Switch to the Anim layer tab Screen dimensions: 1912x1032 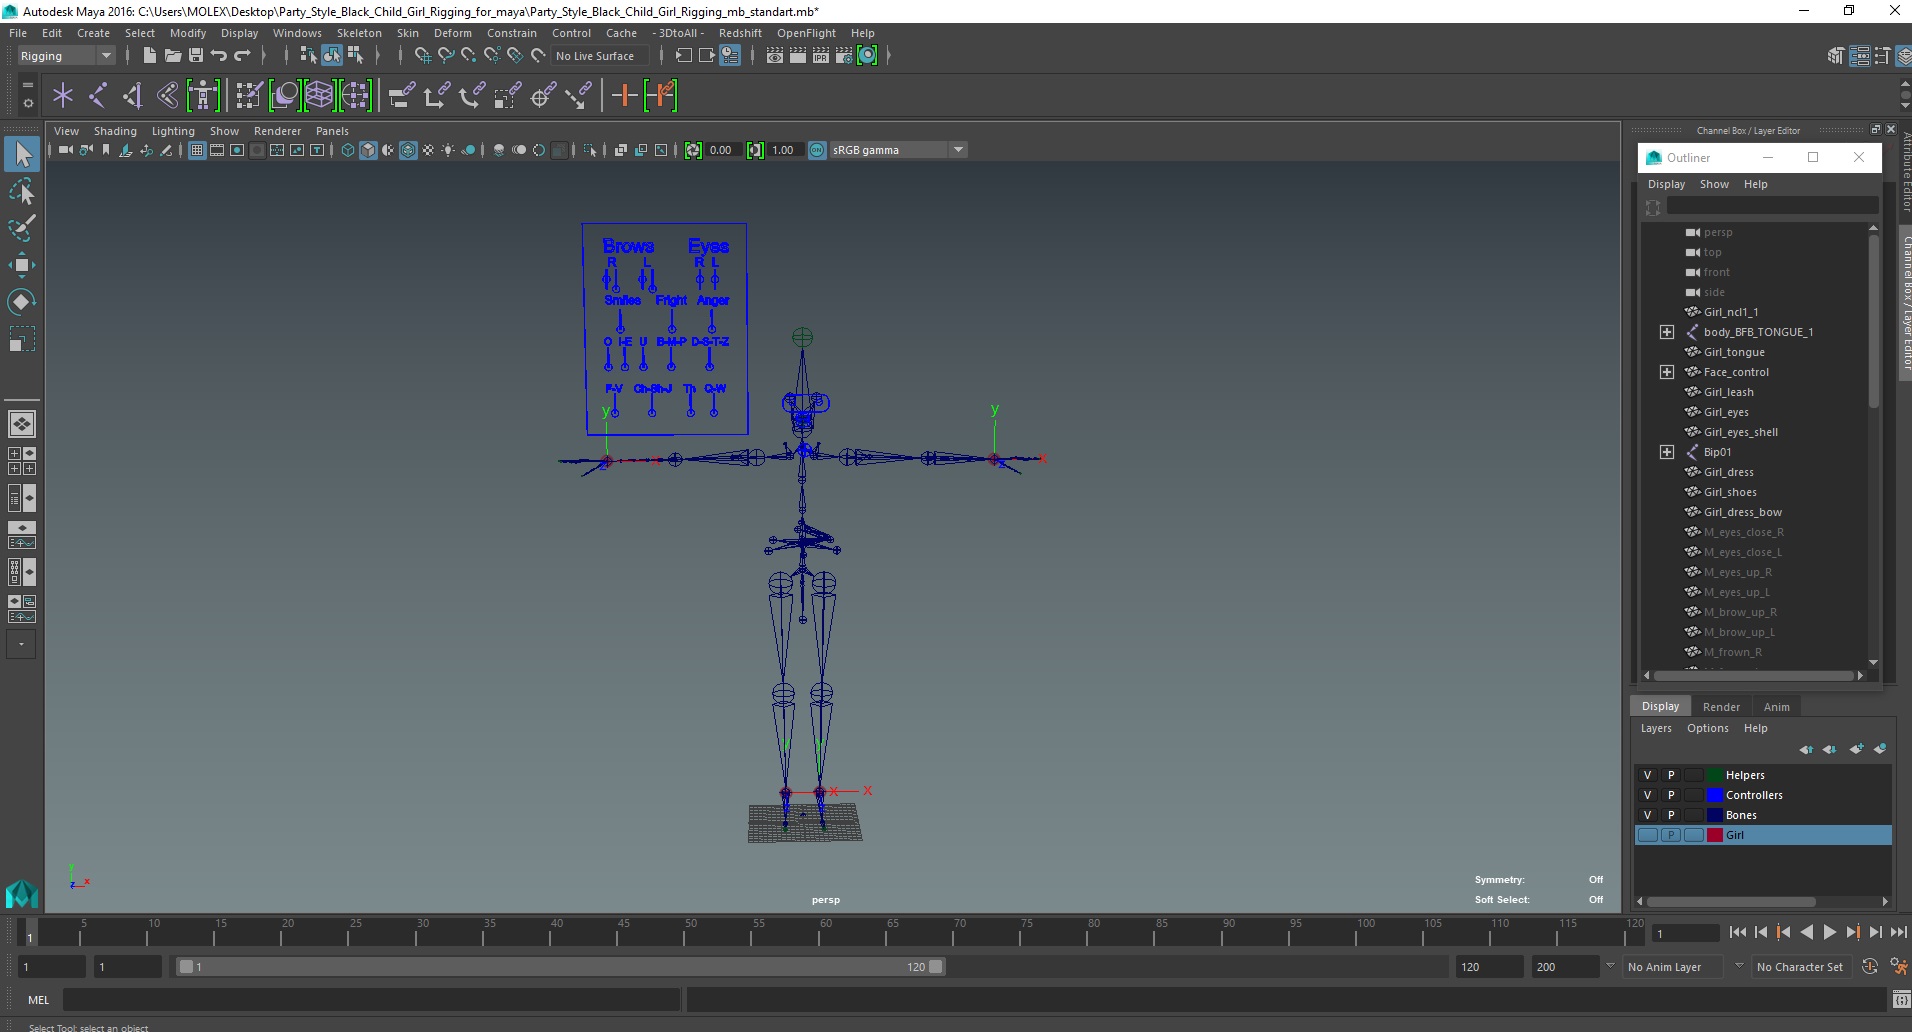(1777, 707)
